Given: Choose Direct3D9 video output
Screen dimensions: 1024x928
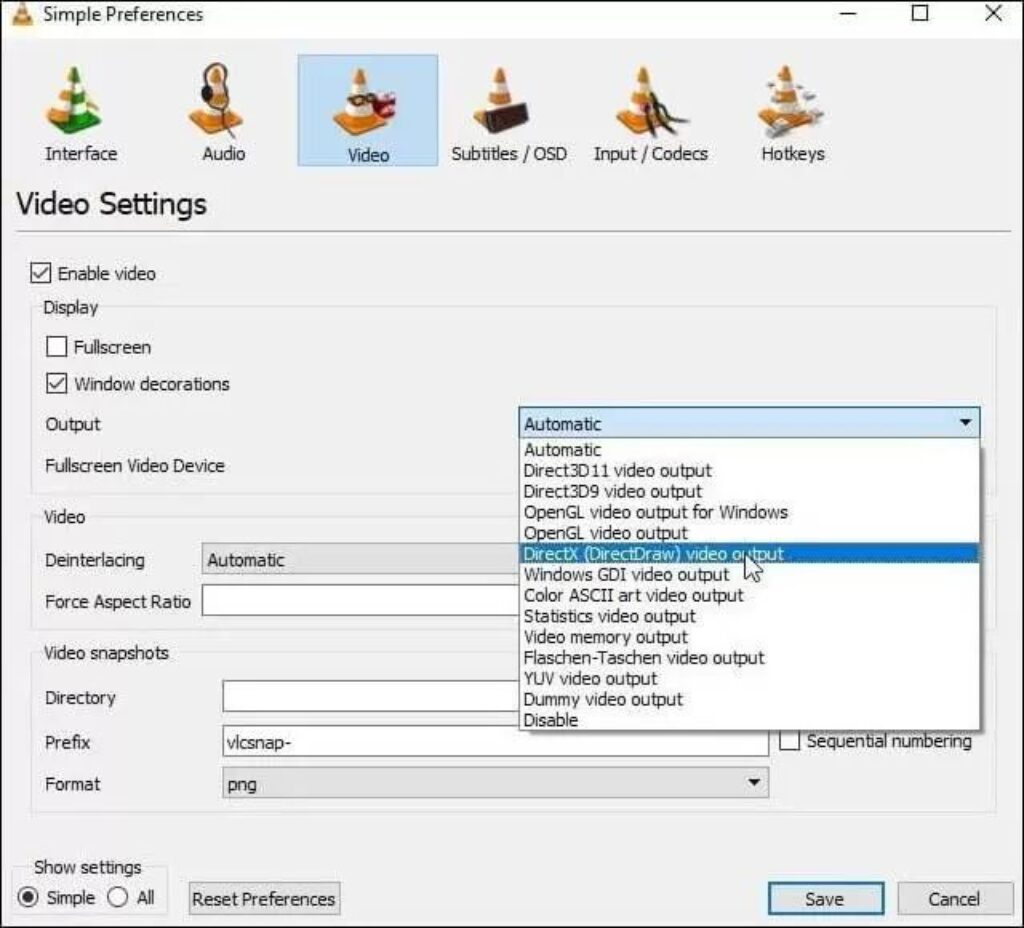Looking at the screenshot, I should click(x=749, y=491).
